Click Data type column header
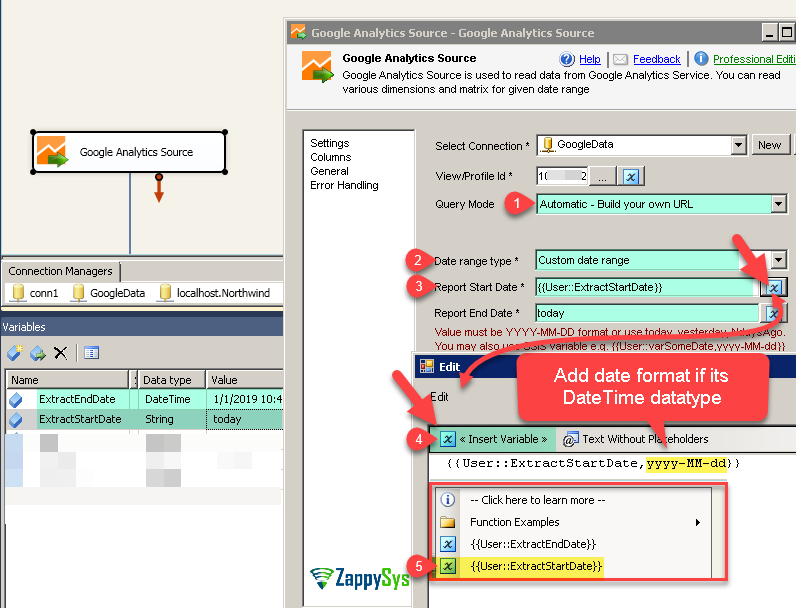The width and height of the screenshot is (796, 608). [x=171, y=380]
